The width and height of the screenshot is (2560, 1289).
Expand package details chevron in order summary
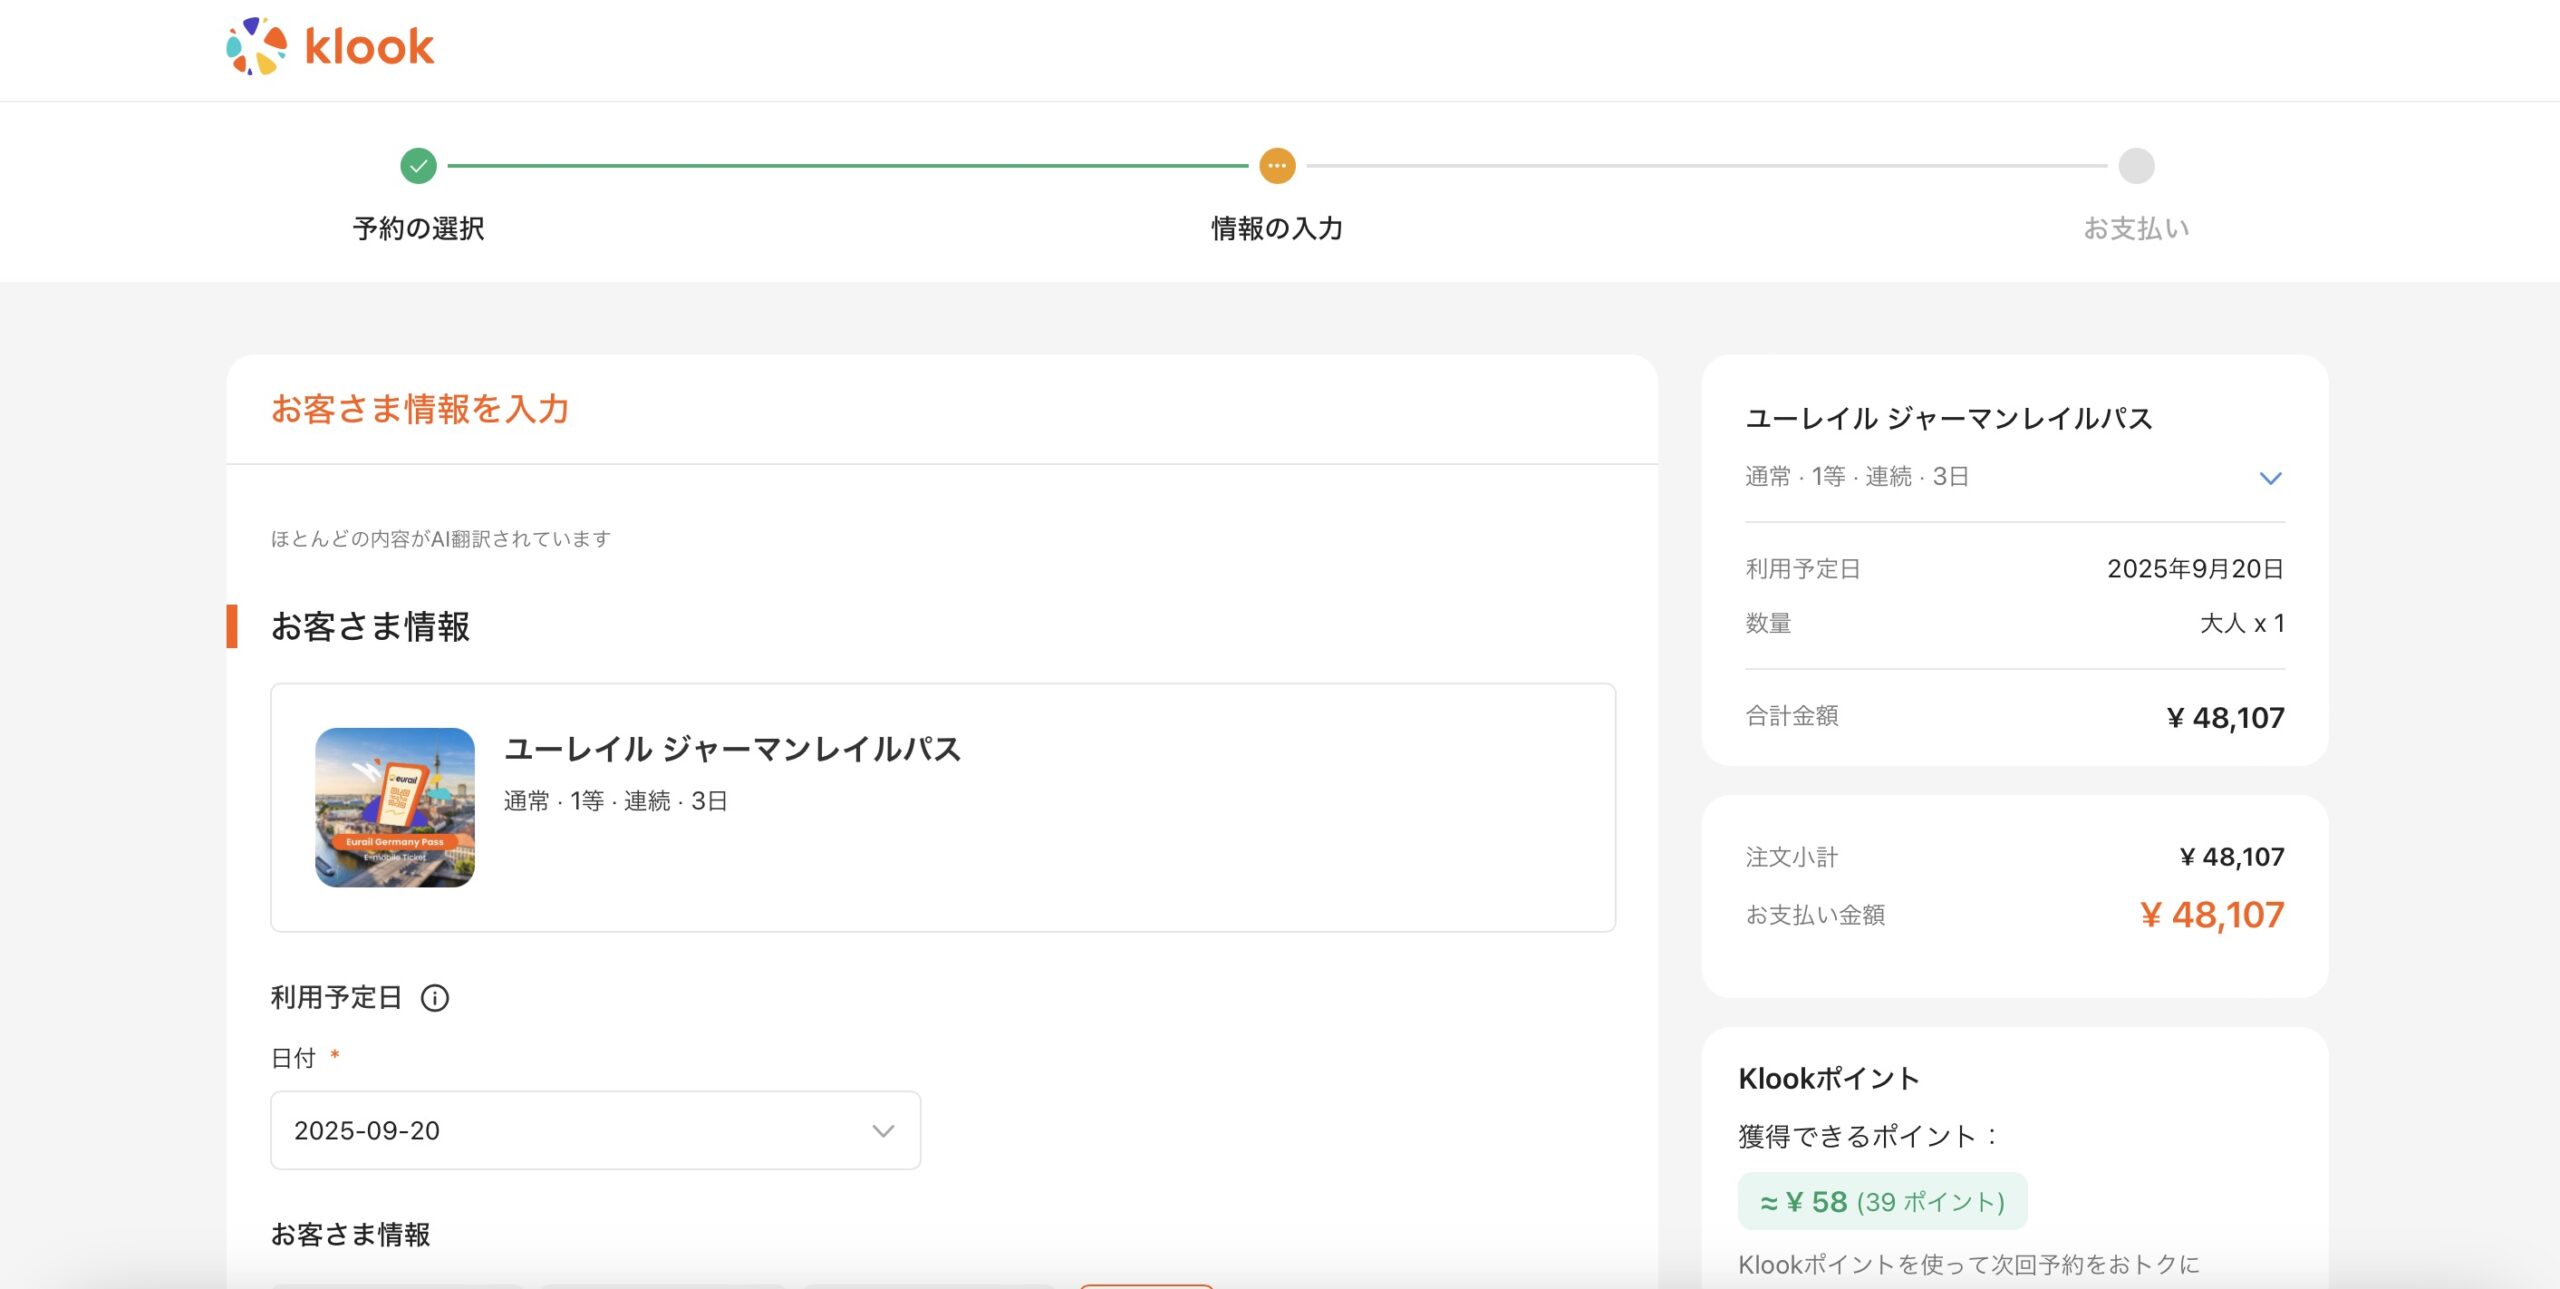(2271, 478)
